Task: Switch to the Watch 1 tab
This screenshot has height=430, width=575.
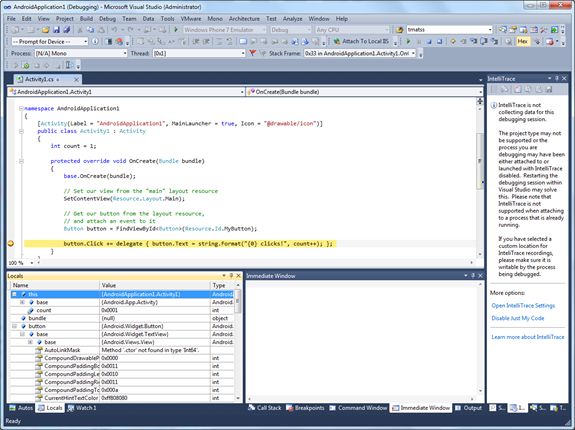Action: [x=82, y=408]
